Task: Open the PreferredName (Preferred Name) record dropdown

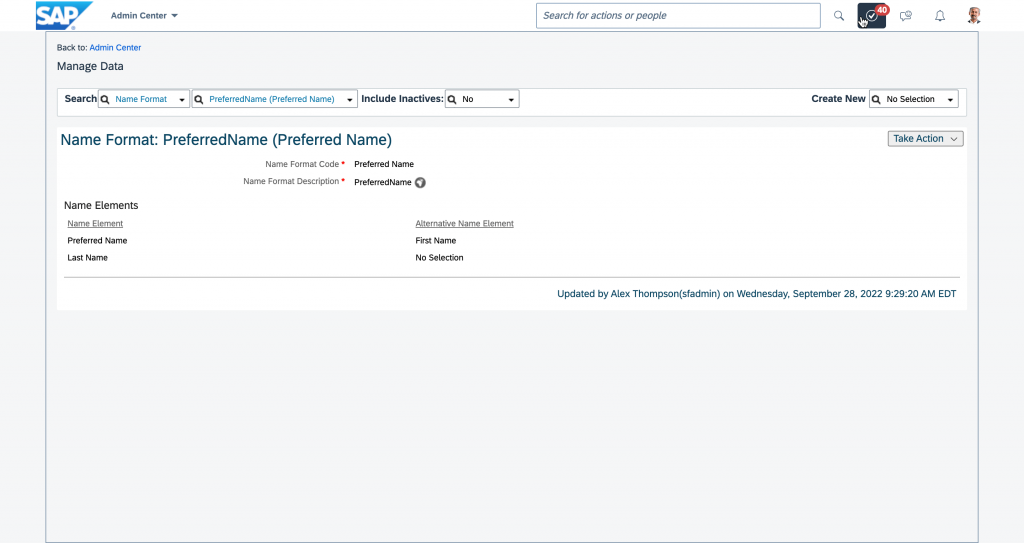Action: [x=275, y=99]
